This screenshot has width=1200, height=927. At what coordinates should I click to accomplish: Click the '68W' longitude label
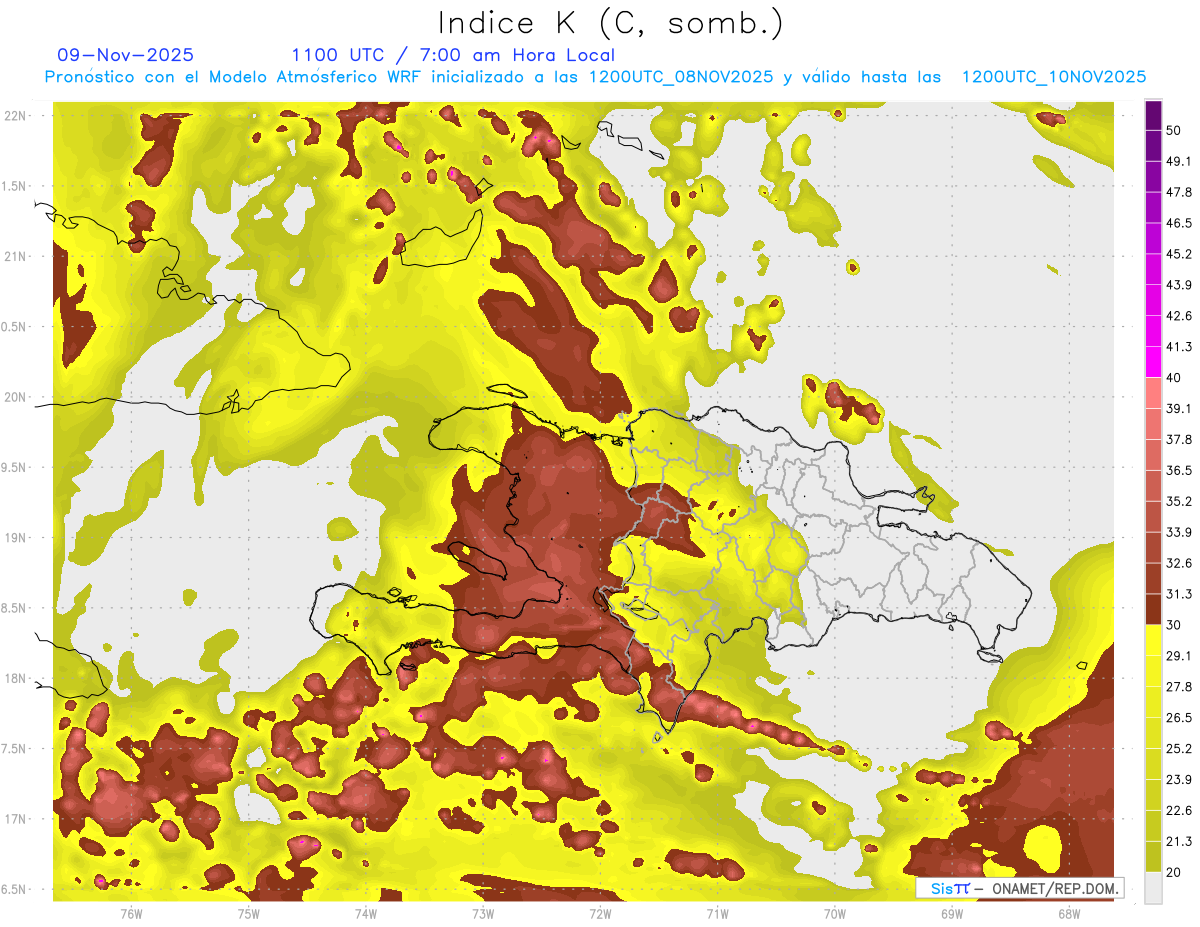coord(1069,914)
